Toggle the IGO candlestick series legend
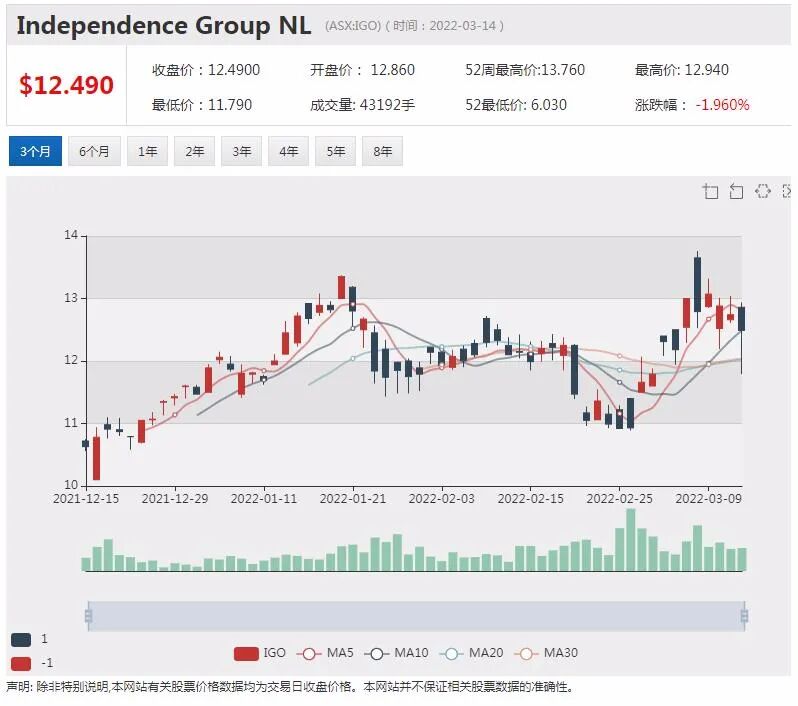The height and width of the screenshot is (706, 798). tap(260, 653)
